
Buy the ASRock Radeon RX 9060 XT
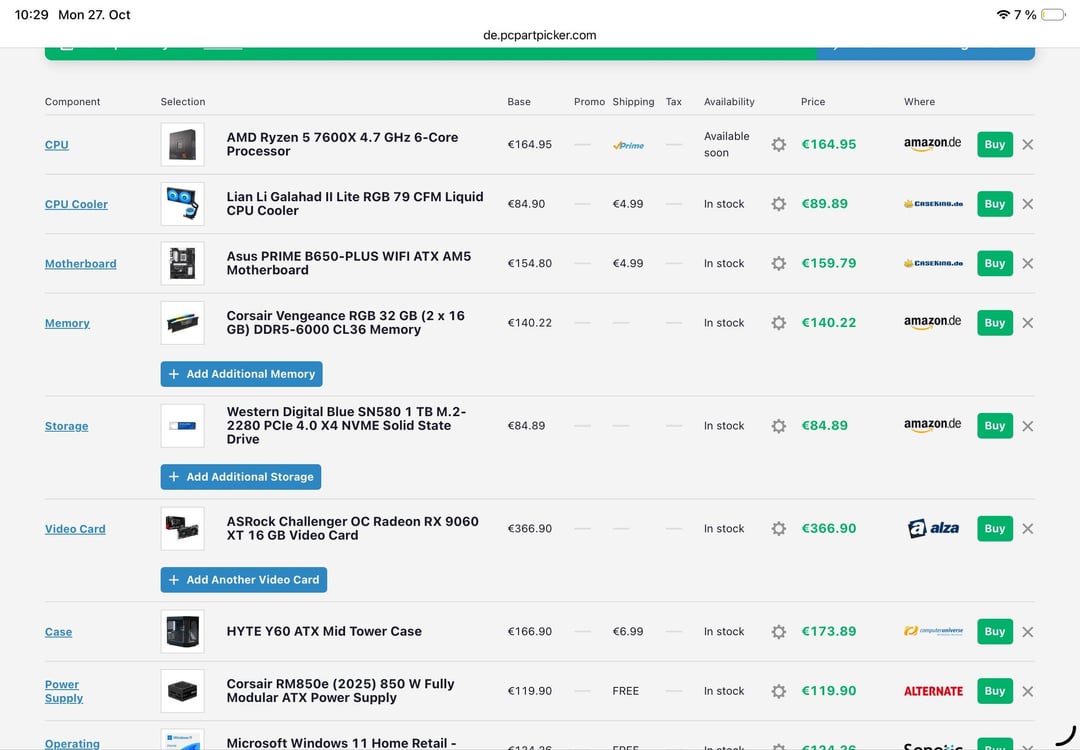(994, 529)
